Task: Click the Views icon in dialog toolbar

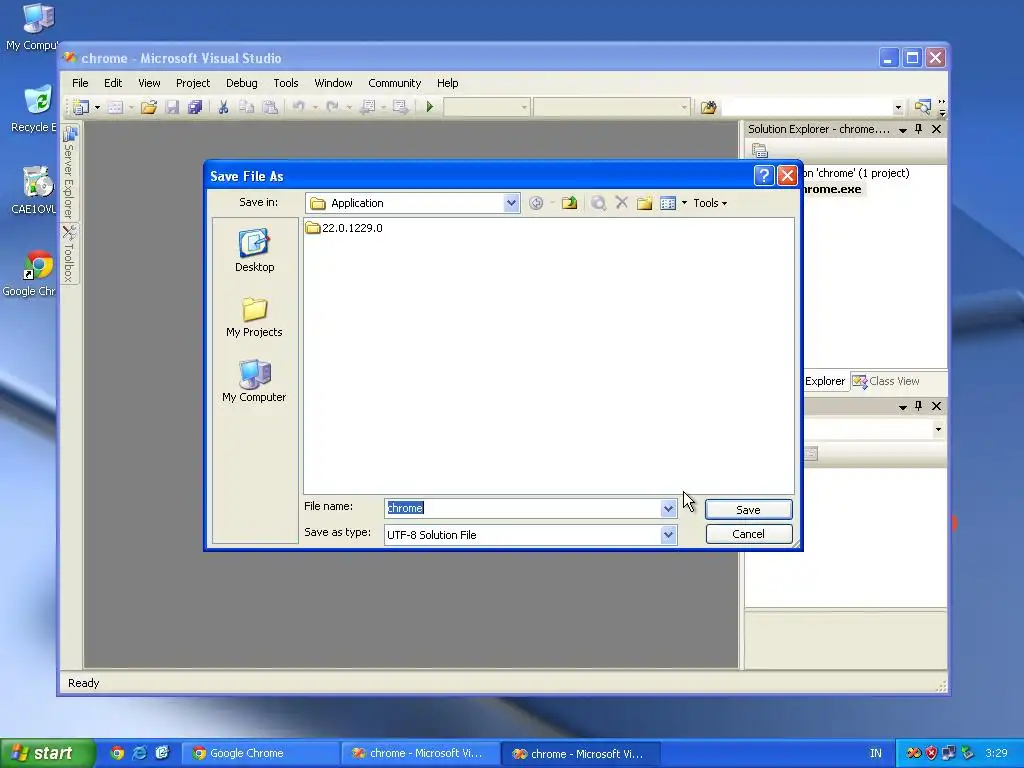Action: (668, 203)
